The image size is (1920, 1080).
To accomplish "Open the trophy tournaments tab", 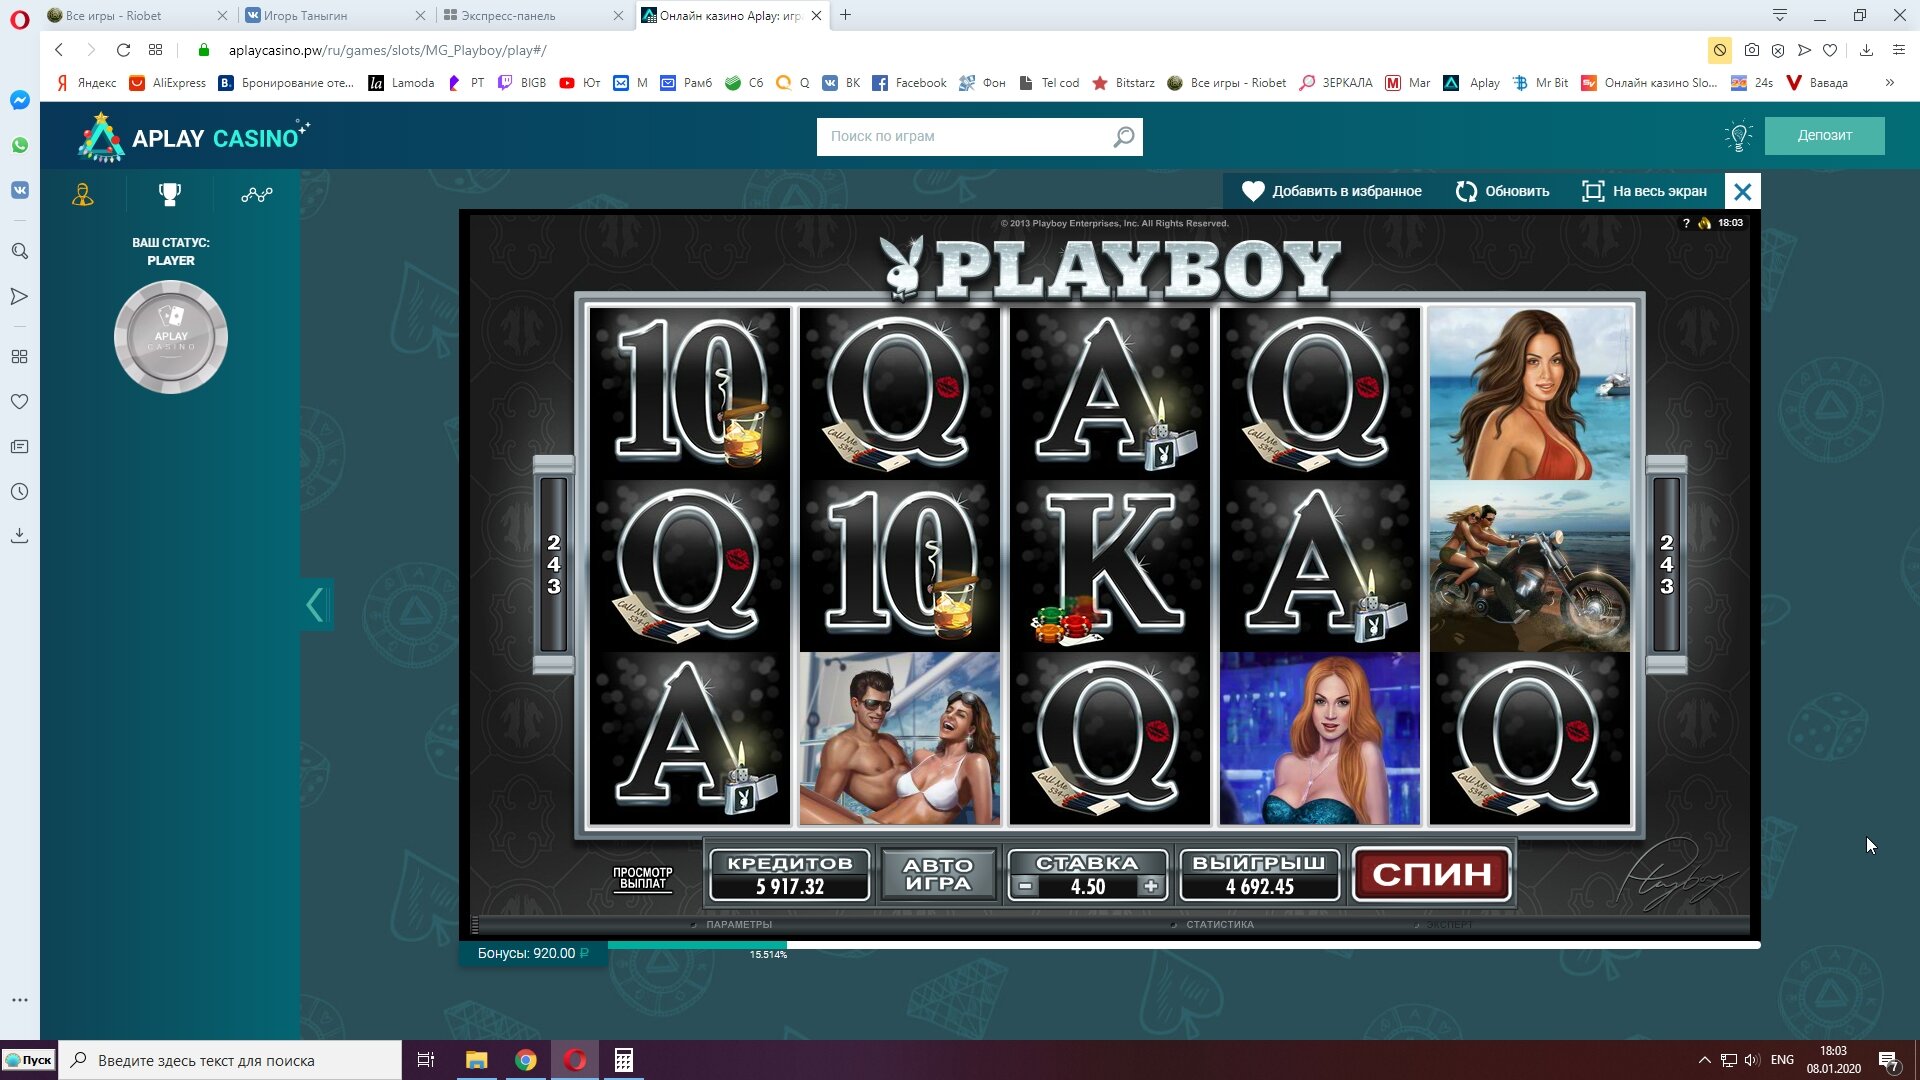I will (x=170, y=194).
